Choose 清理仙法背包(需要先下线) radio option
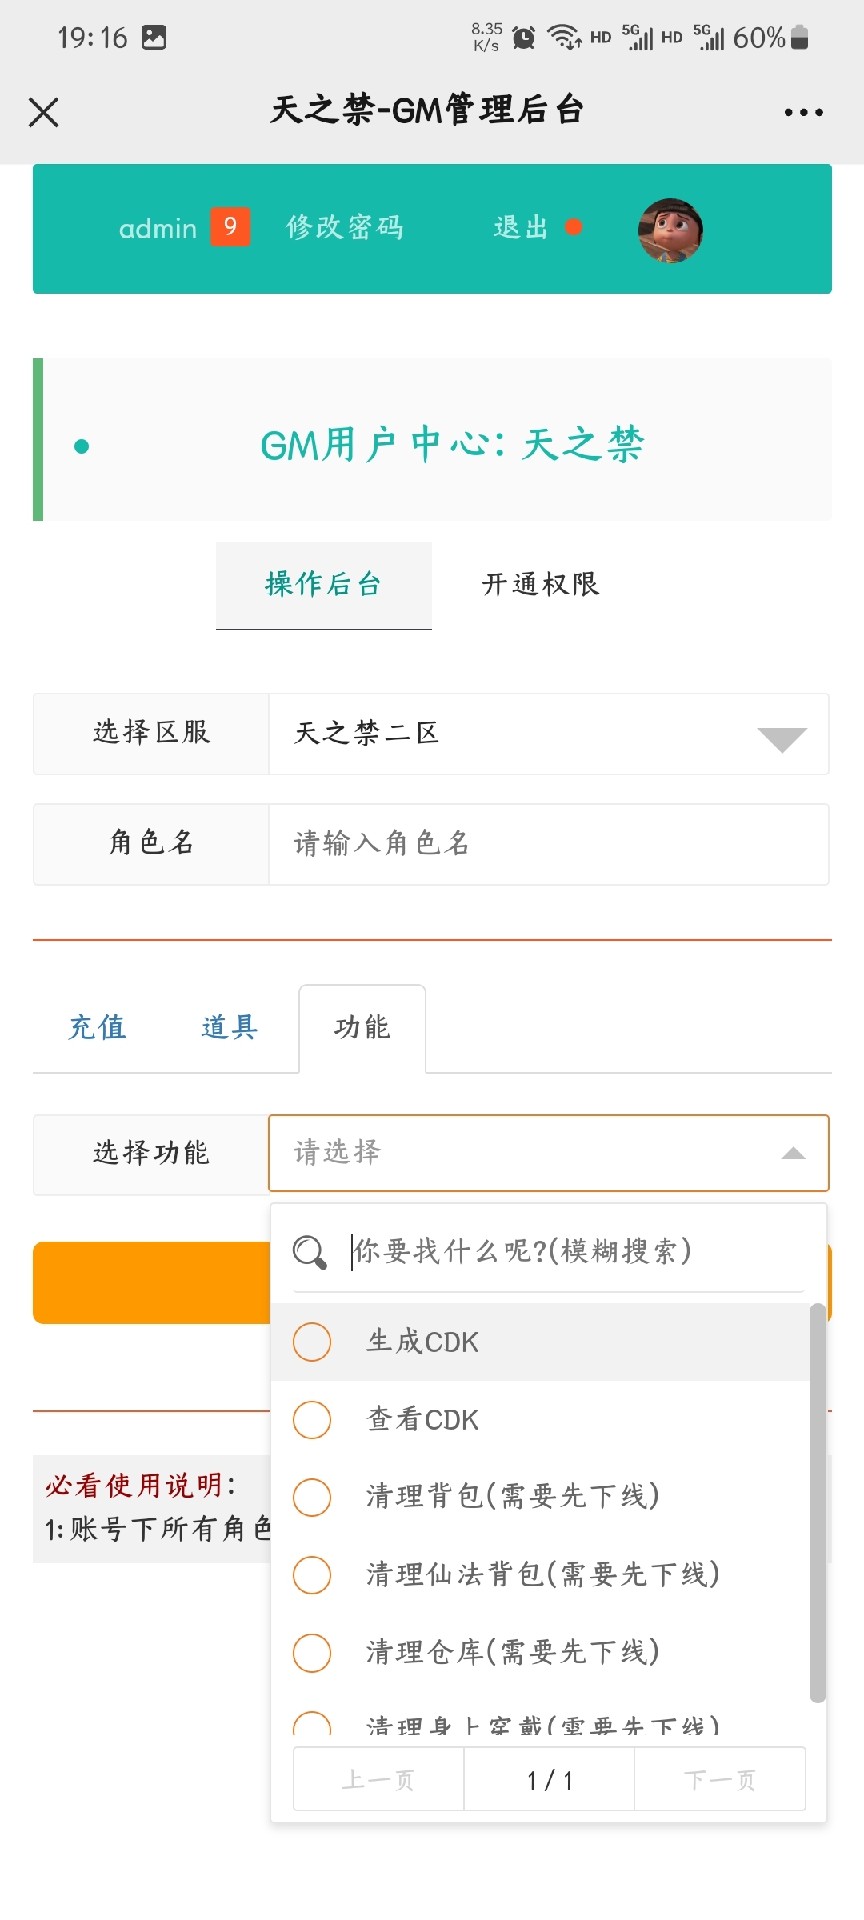The image size is (864, 1920). [x=312, y=1575]
